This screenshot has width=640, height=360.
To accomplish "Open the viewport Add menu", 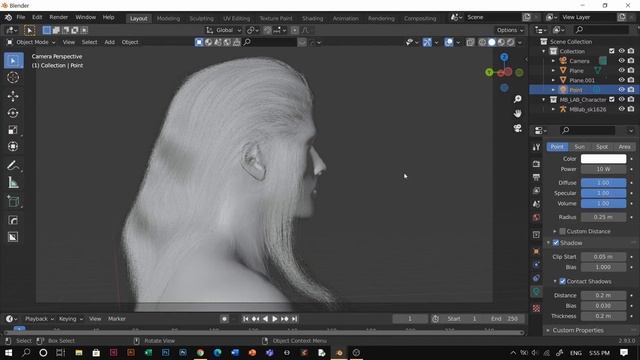I will [109, 42].
